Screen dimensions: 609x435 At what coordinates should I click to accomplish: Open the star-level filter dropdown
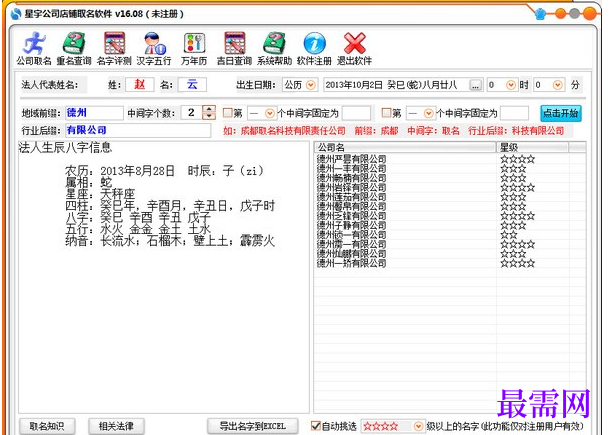coord(418,426)
